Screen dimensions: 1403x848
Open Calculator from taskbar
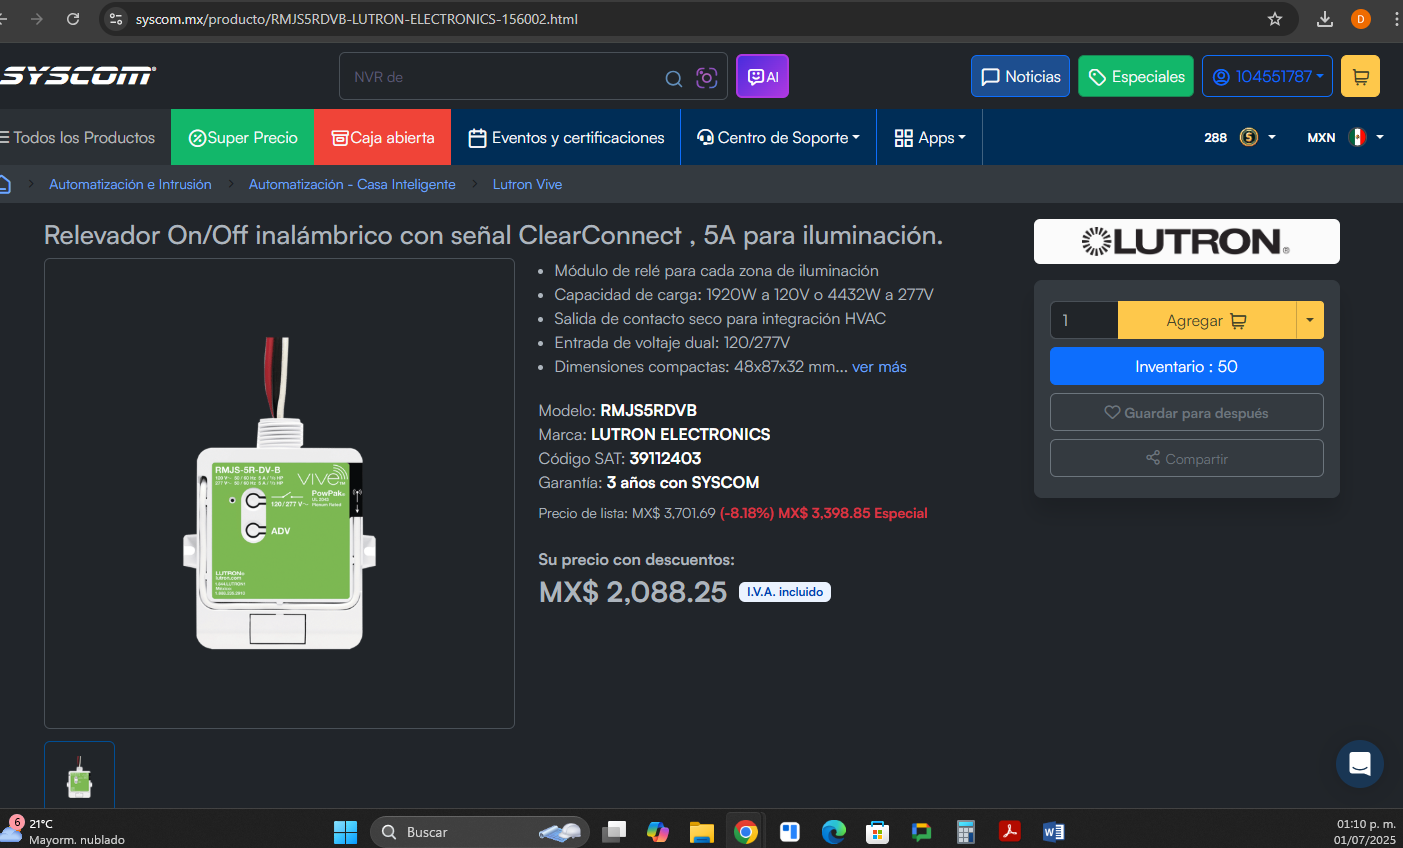[965, 832]
